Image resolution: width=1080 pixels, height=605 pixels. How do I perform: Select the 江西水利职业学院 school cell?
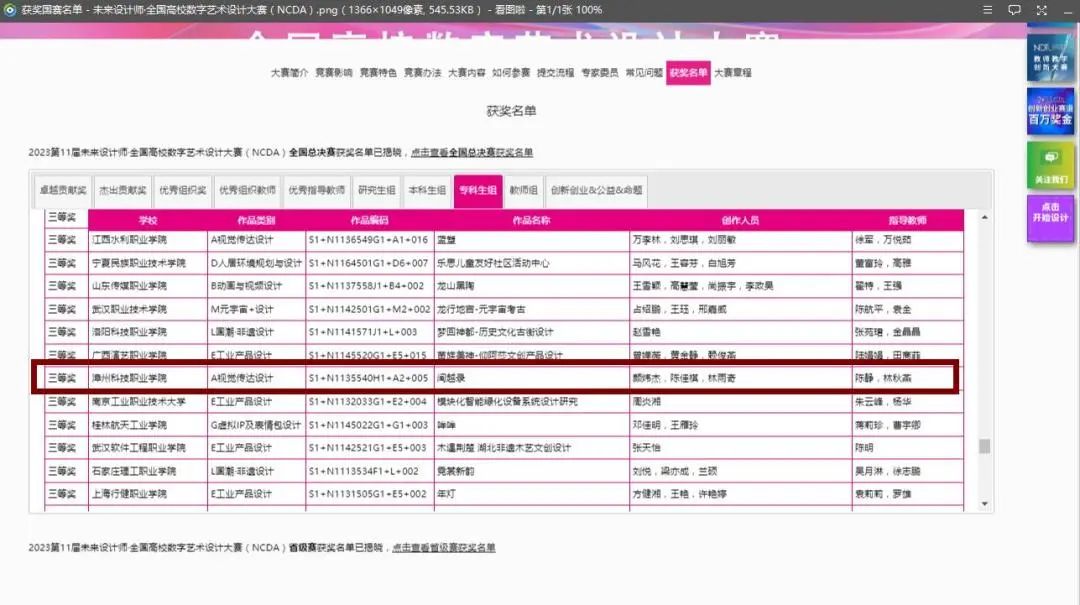coord(148,240)
